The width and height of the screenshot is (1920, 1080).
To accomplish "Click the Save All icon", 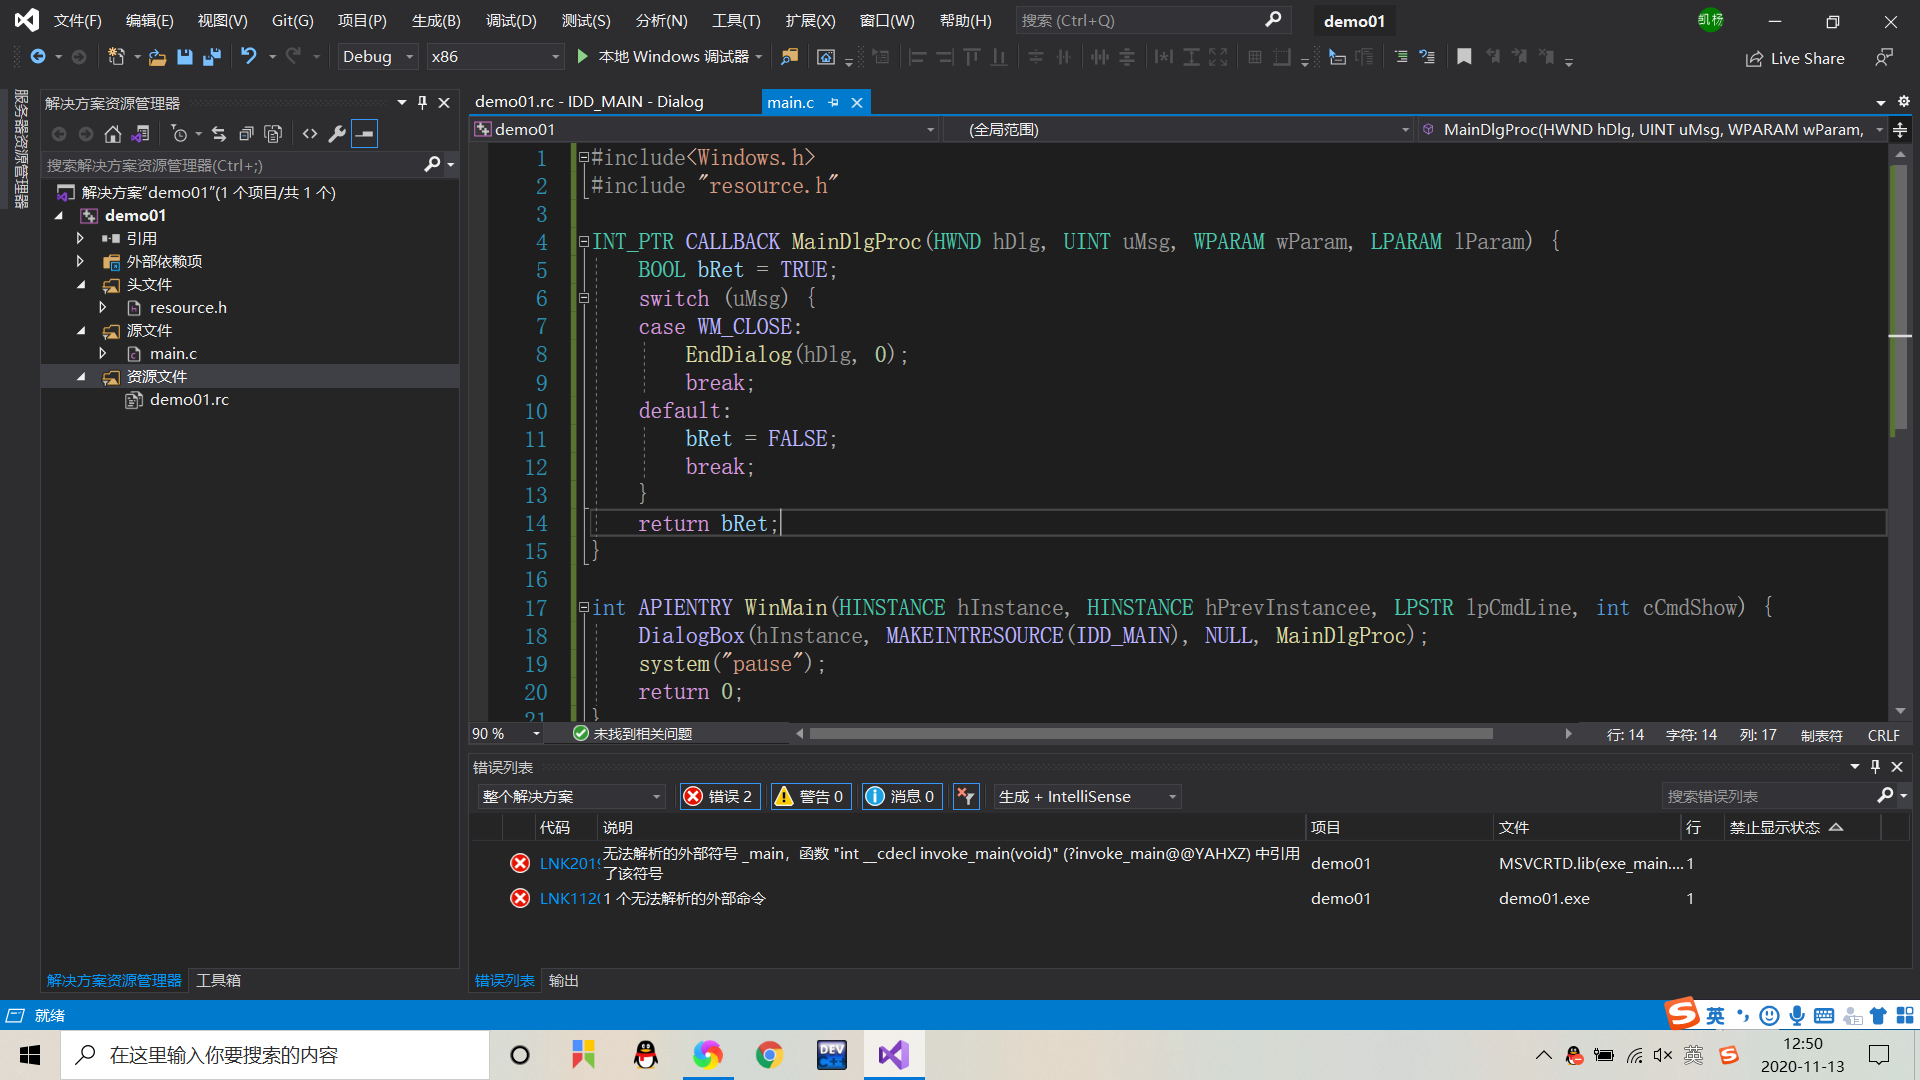I will (211, 57).
